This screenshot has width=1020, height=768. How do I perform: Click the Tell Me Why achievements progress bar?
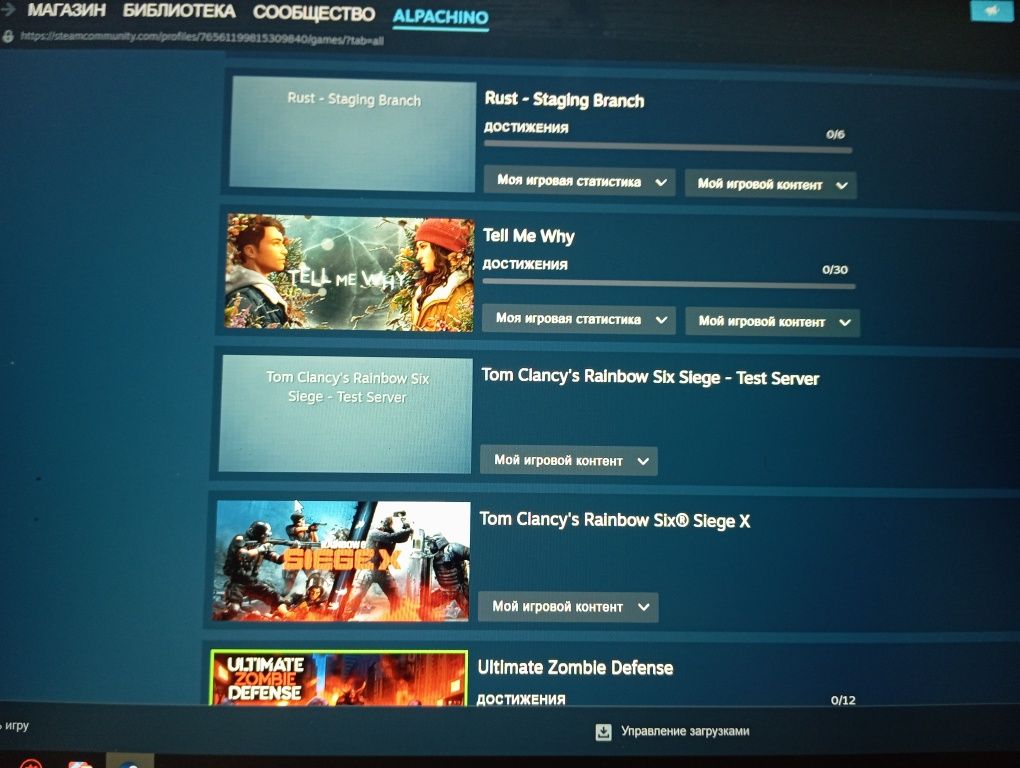point(669,284)
